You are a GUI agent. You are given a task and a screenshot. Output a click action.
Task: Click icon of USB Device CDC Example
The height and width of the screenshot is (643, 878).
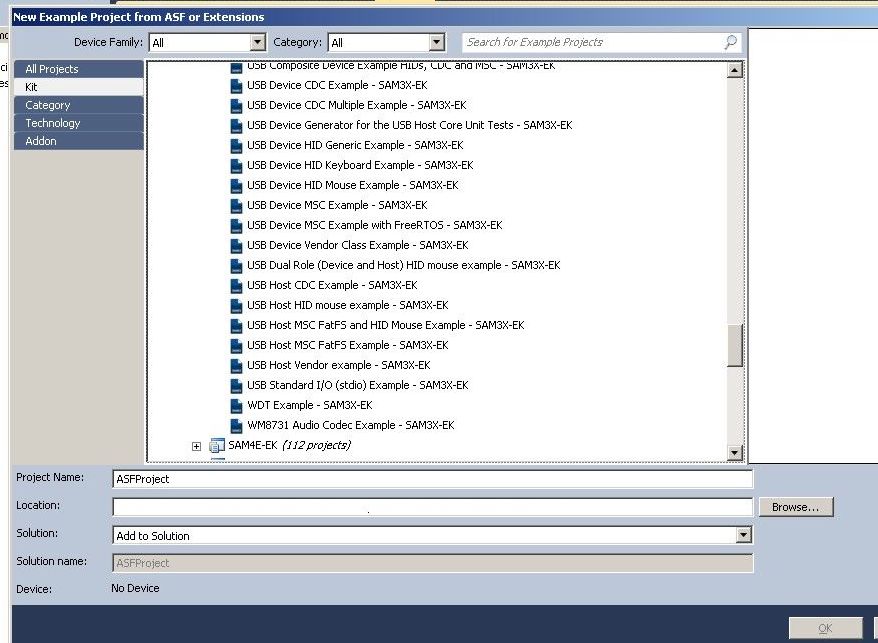tap(236, 86)
